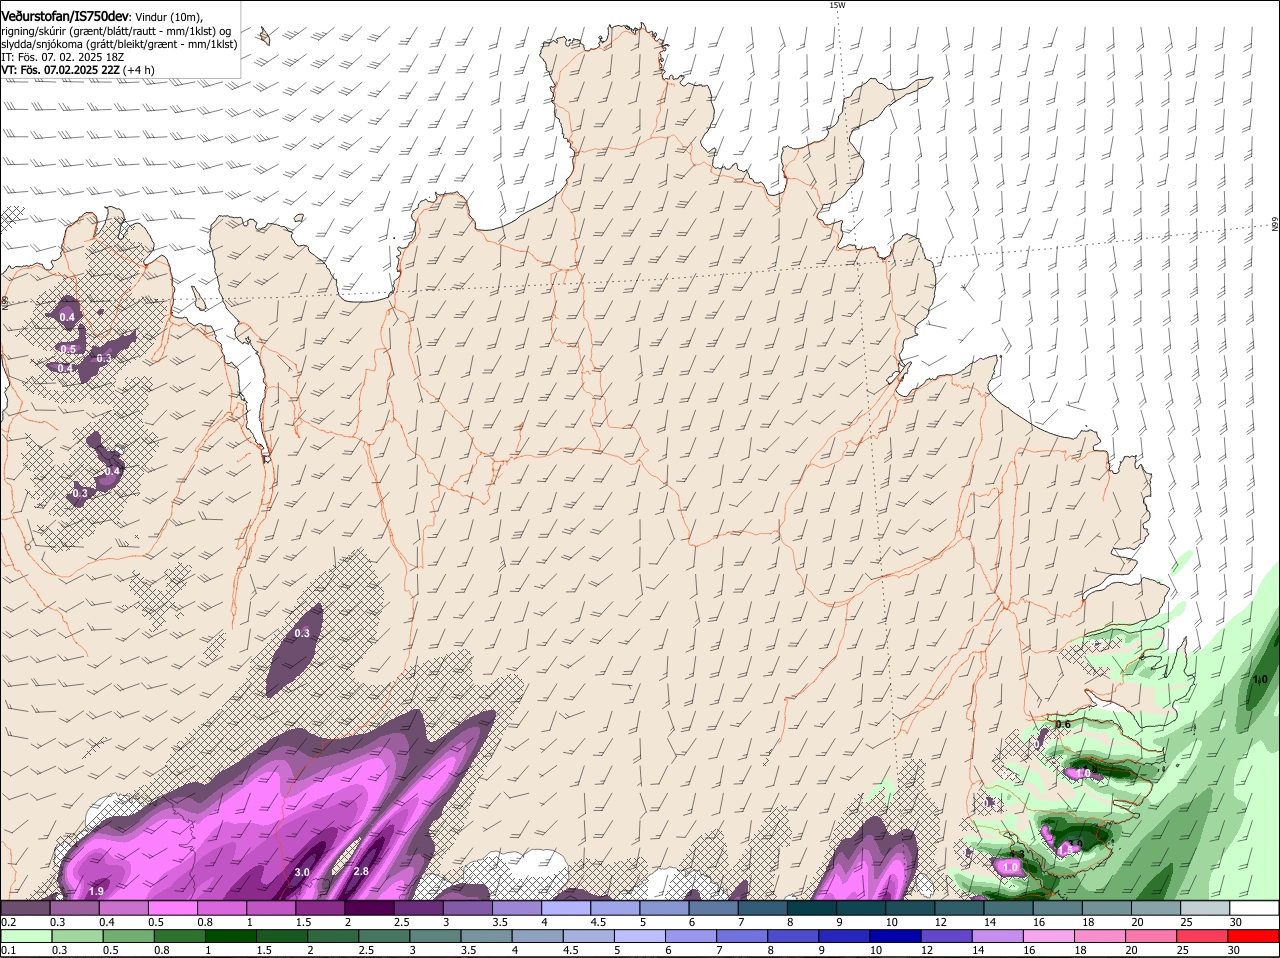The image size is (1280, 958).
Task: Select snow legend swatch between 2 and 2.5
Action: pyautogui.click(x=369, y=908)
